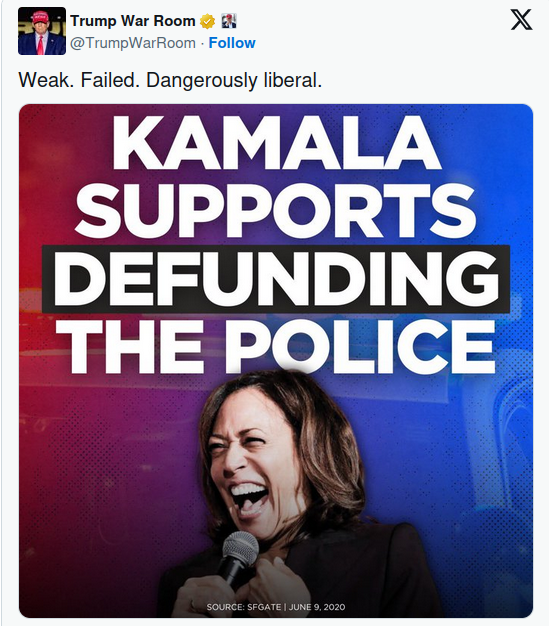Open the X logo link
This screenshot has width=549, height=626.
(521, 20)
